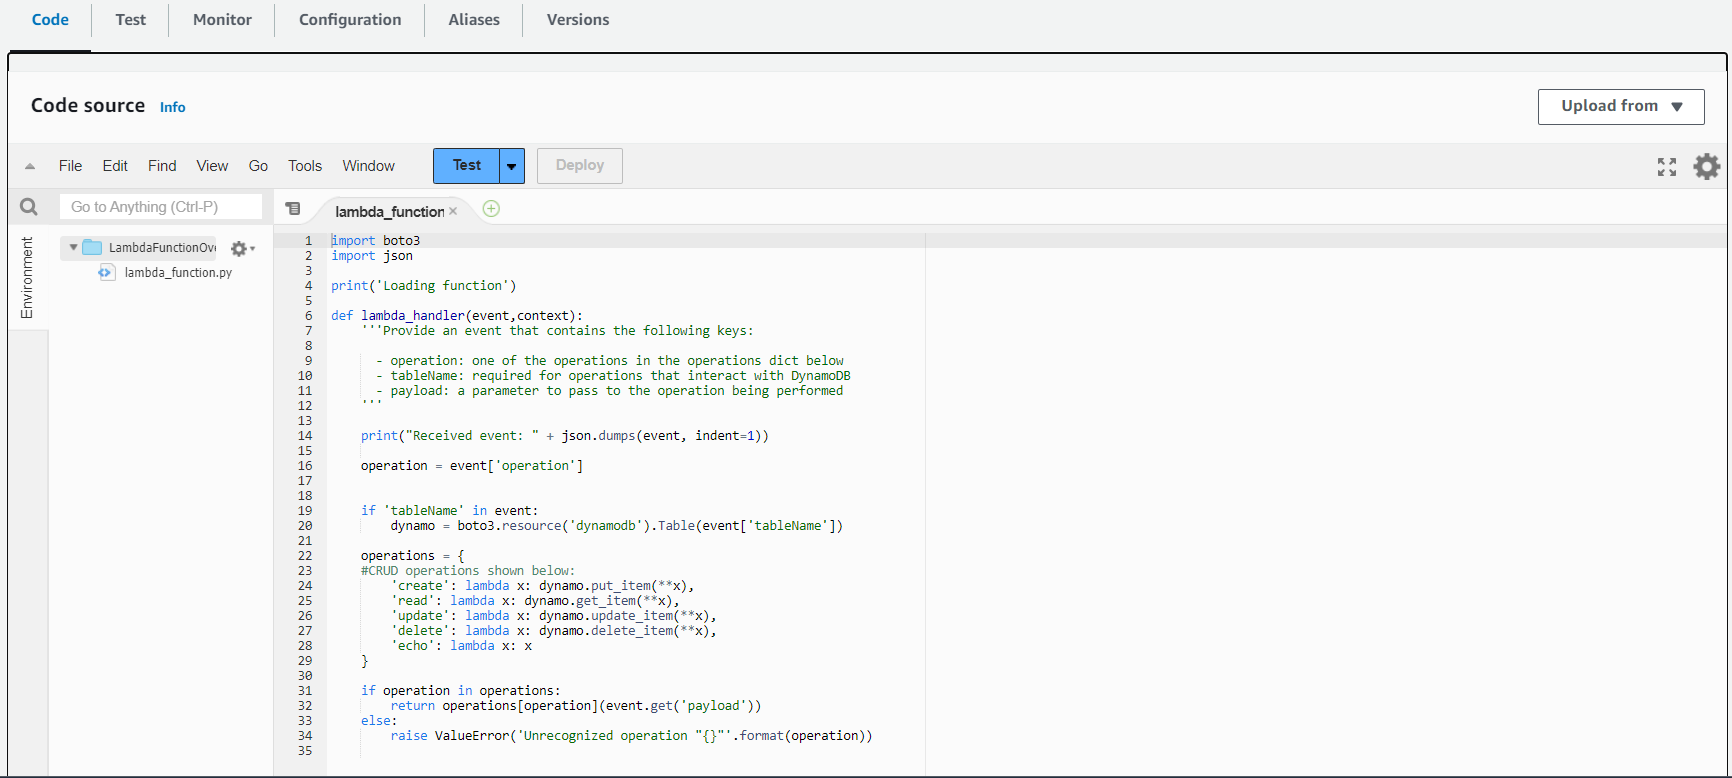Click the 'payload: a parameter' docstring line
The width and height of the screenshot is (1732, 778).
coord(610,391)
